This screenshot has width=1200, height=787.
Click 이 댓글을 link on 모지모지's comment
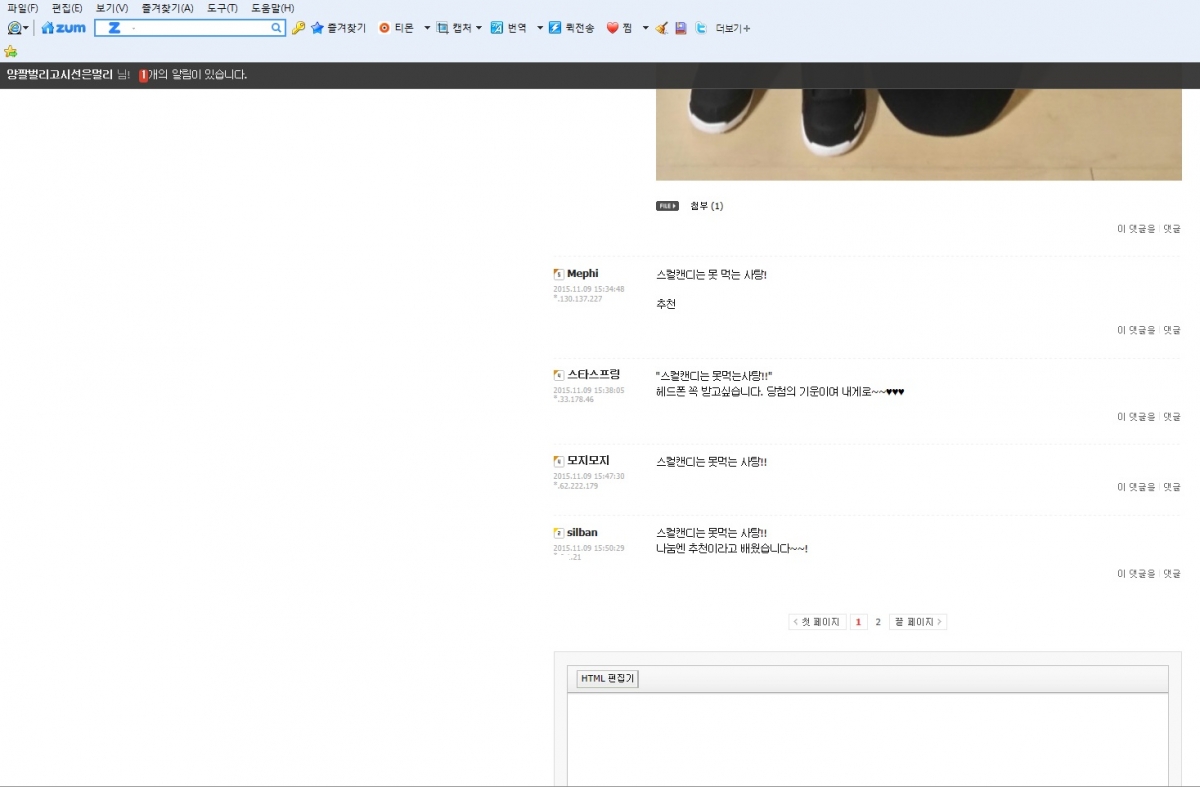coord(1136,487)
